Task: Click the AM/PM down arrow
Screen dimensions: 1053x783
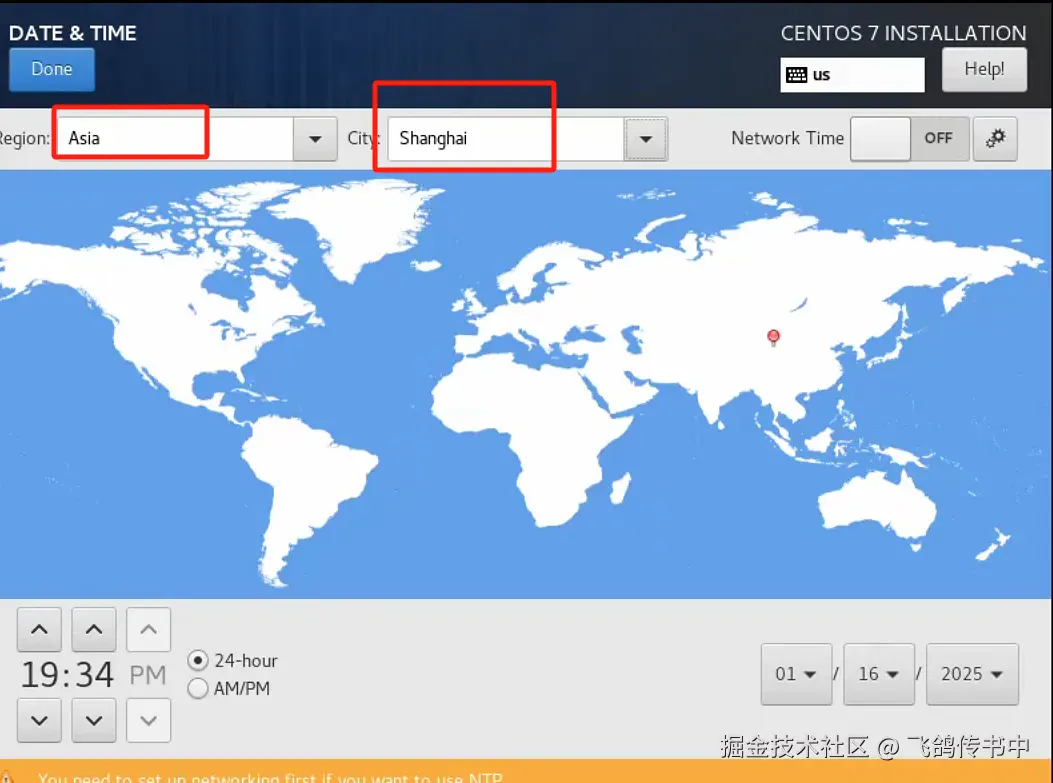Action: (148, 721)
